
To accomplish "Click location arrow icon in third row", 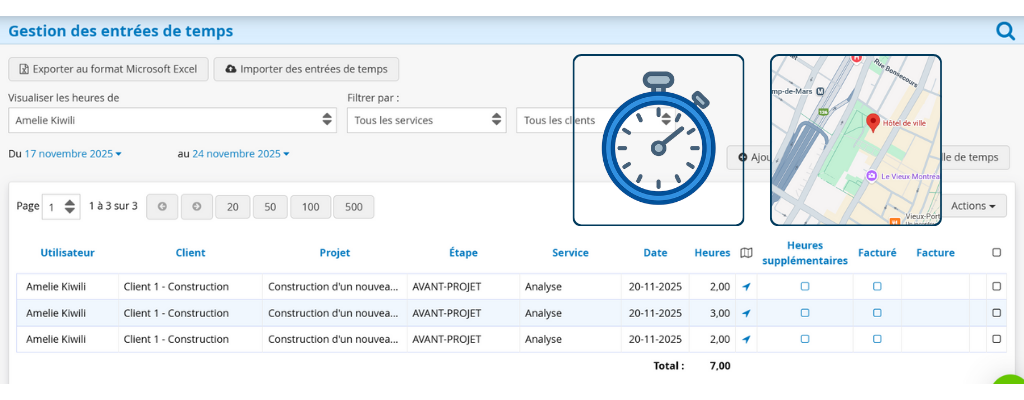I will coord(746,339).
